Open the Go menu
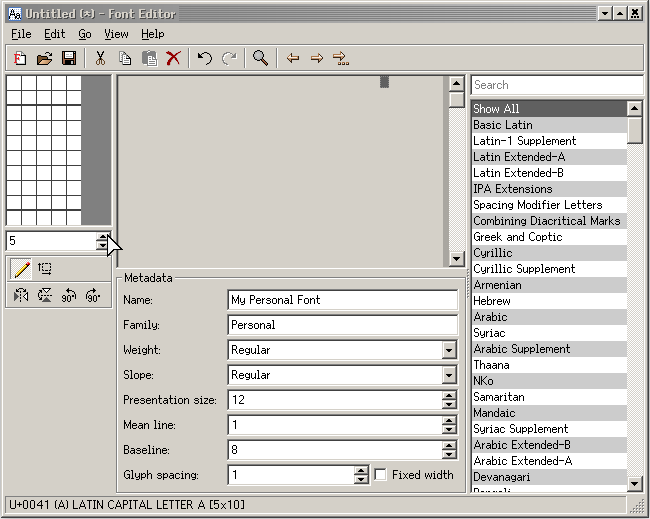The height and width of the screenshot is (519, 650). coord(85,34)
